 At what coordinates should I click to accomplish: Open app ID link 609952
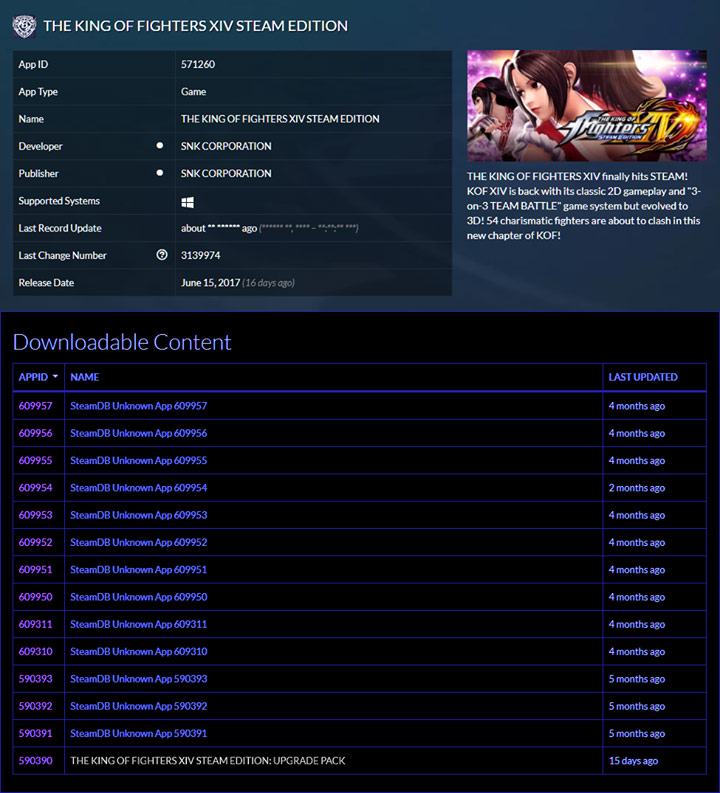click(35, 543)
